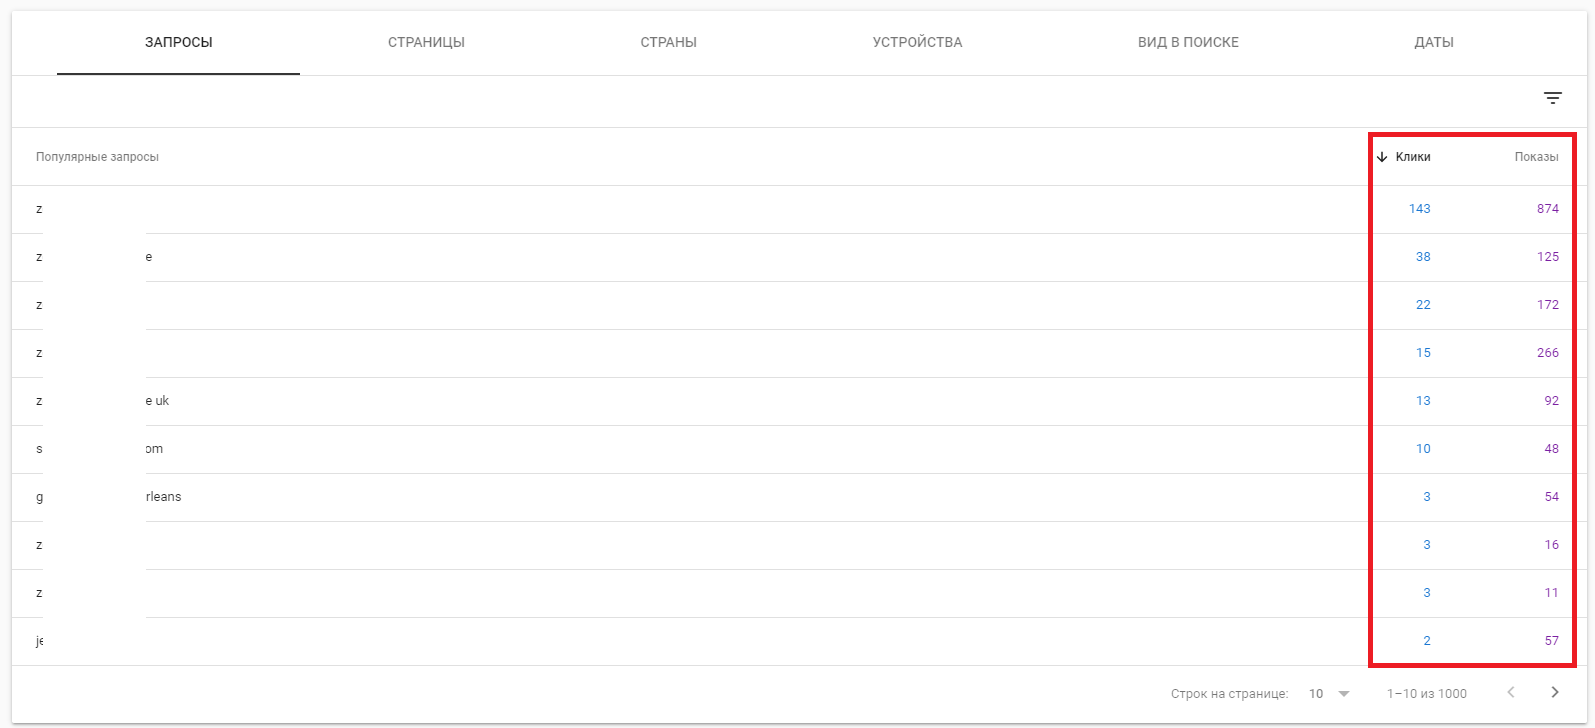Show the ДАТЫ tab
Screen dimensions: 1595x728
1433,43
